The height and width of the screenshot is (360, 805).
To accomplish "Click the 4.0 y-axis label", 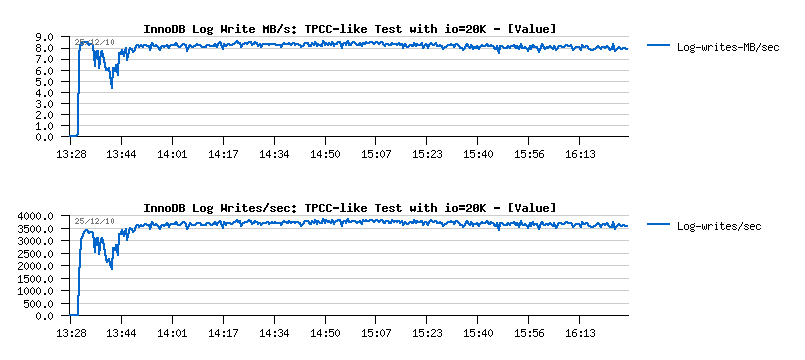I will point(45,93).
